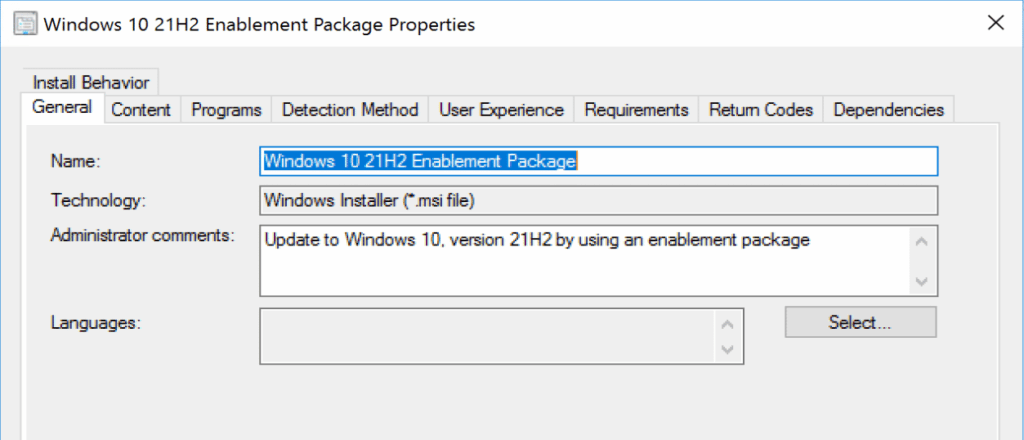The image size is (1024, 440).
Task: View the Dependencies tab
Action: 888,110
